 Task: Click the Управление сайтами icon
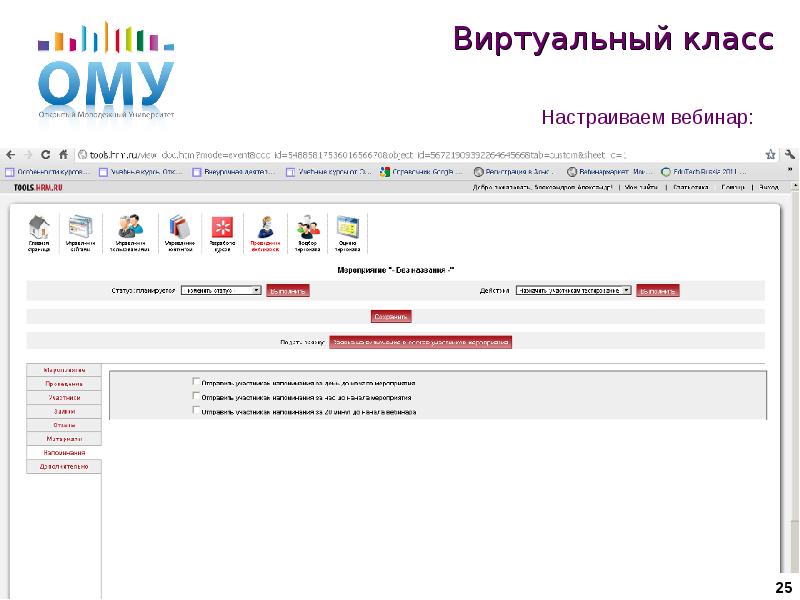[79, 229]
